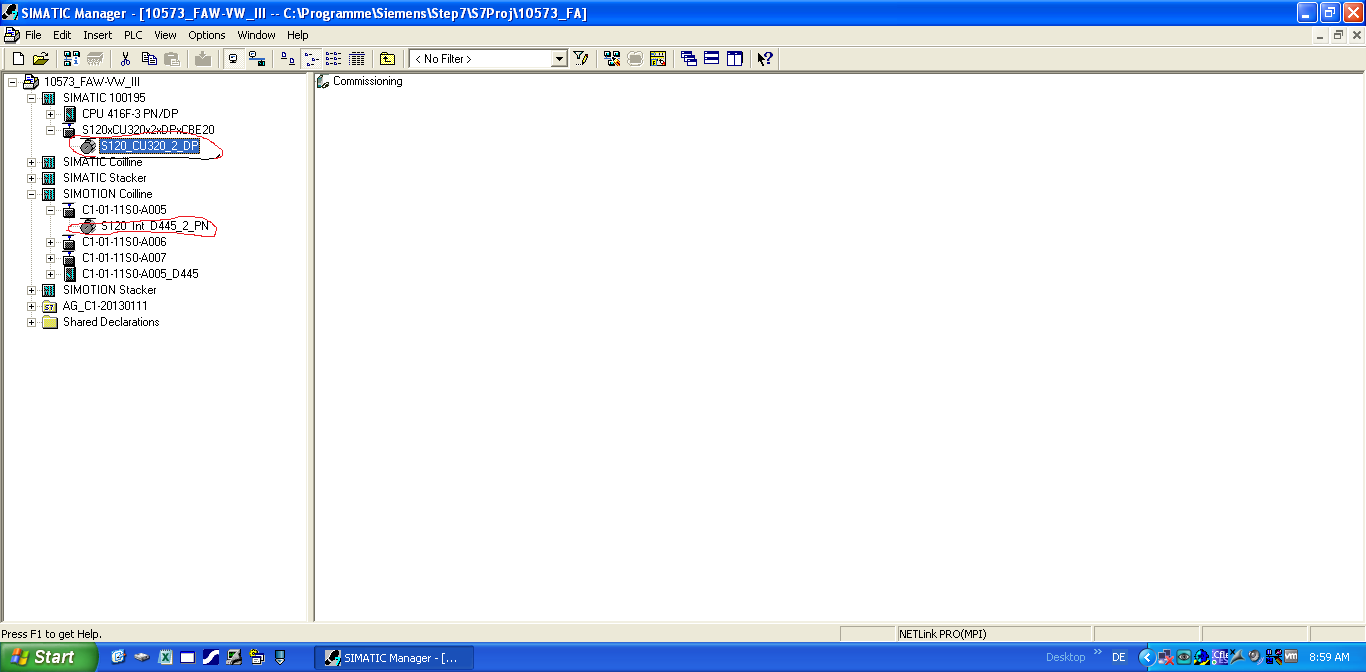Click the filter funnel icon

(580, 59)
